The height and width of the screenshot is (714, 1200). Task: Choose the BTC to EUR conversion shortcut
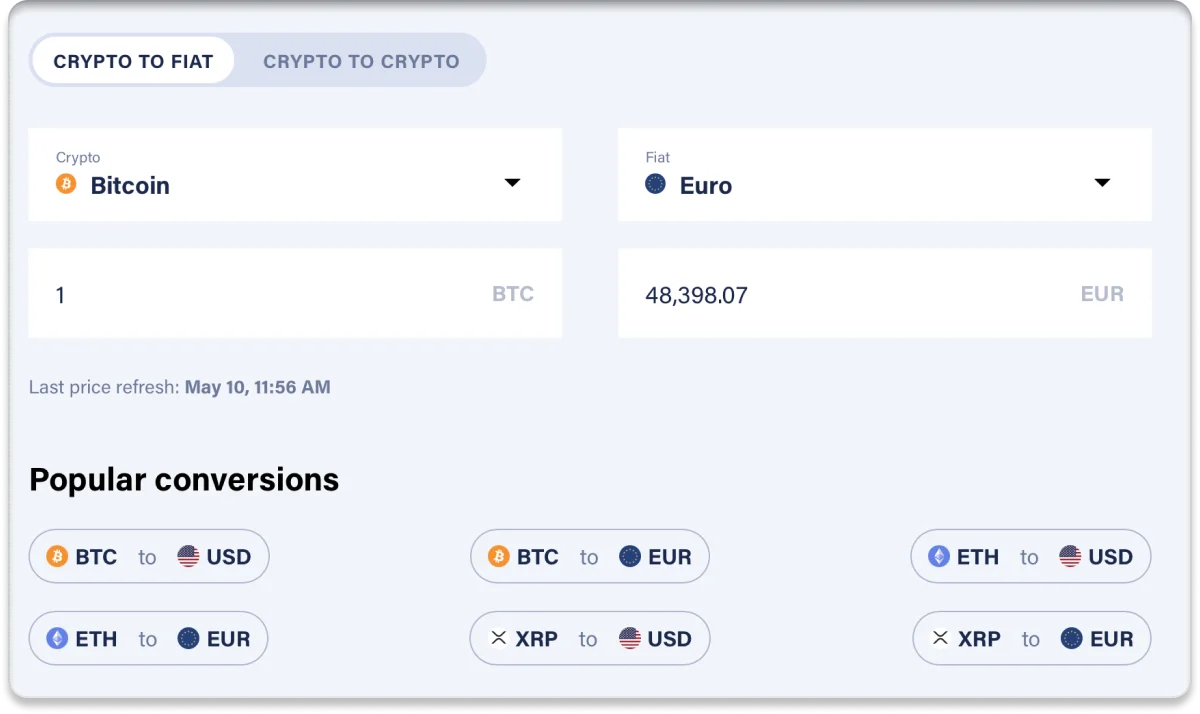click(x=589, y=556)
